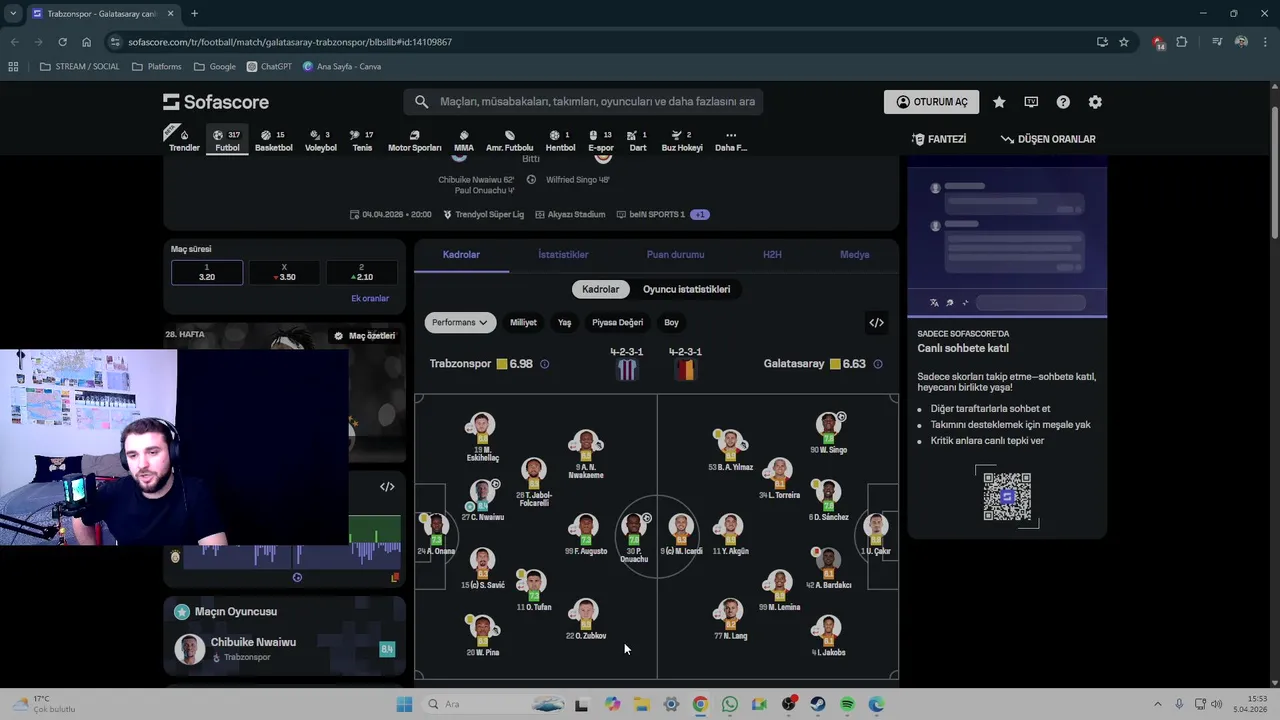The width and height of the screenshot is (1280, 720).
Task: Select the Piyasa Değeri filter chip
Action: [617, 322]
